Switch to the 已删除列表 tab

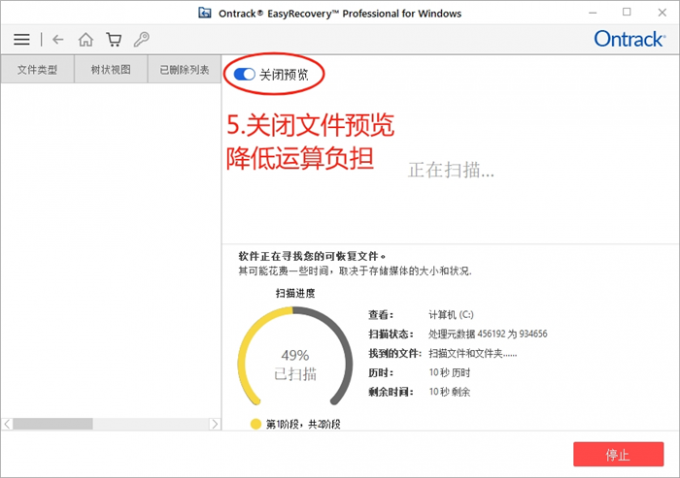184,69
